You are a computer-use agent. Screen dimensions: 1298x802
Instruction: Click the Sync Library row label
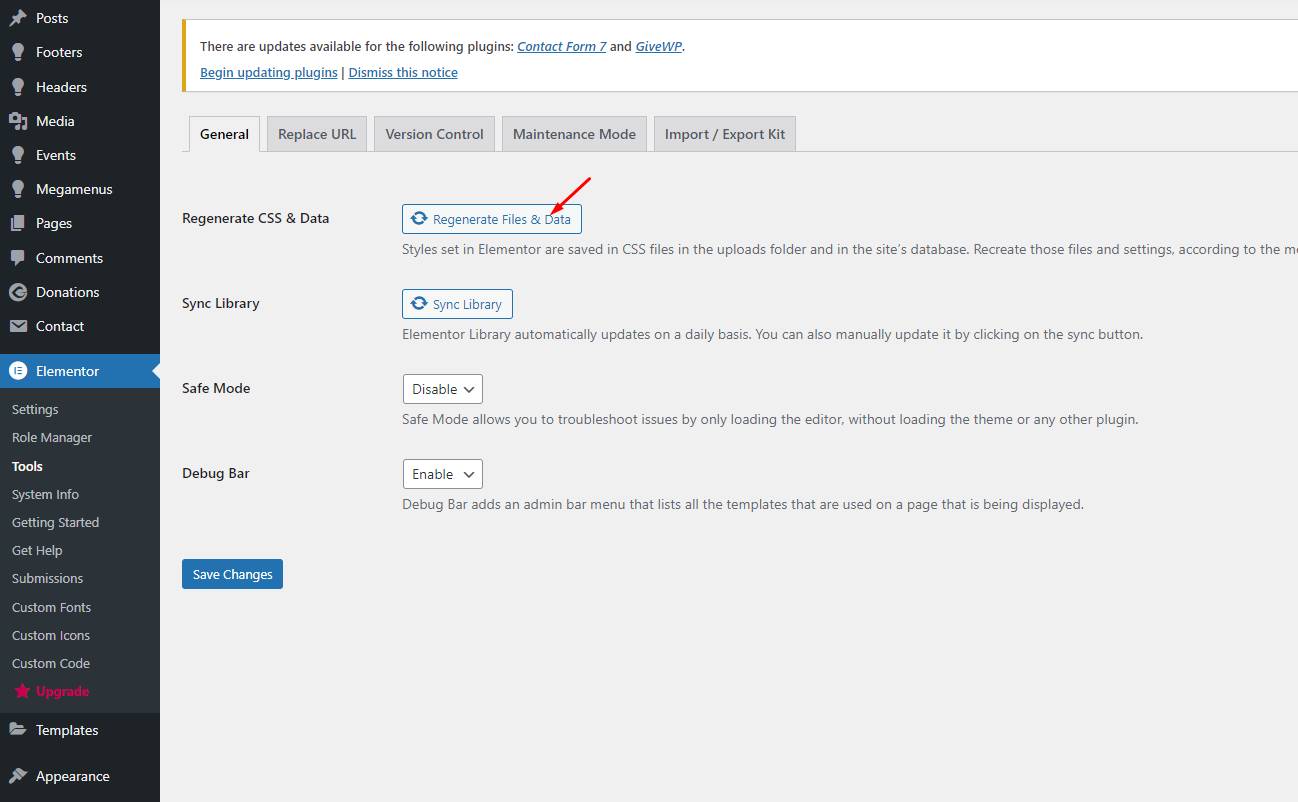(220, 303)
